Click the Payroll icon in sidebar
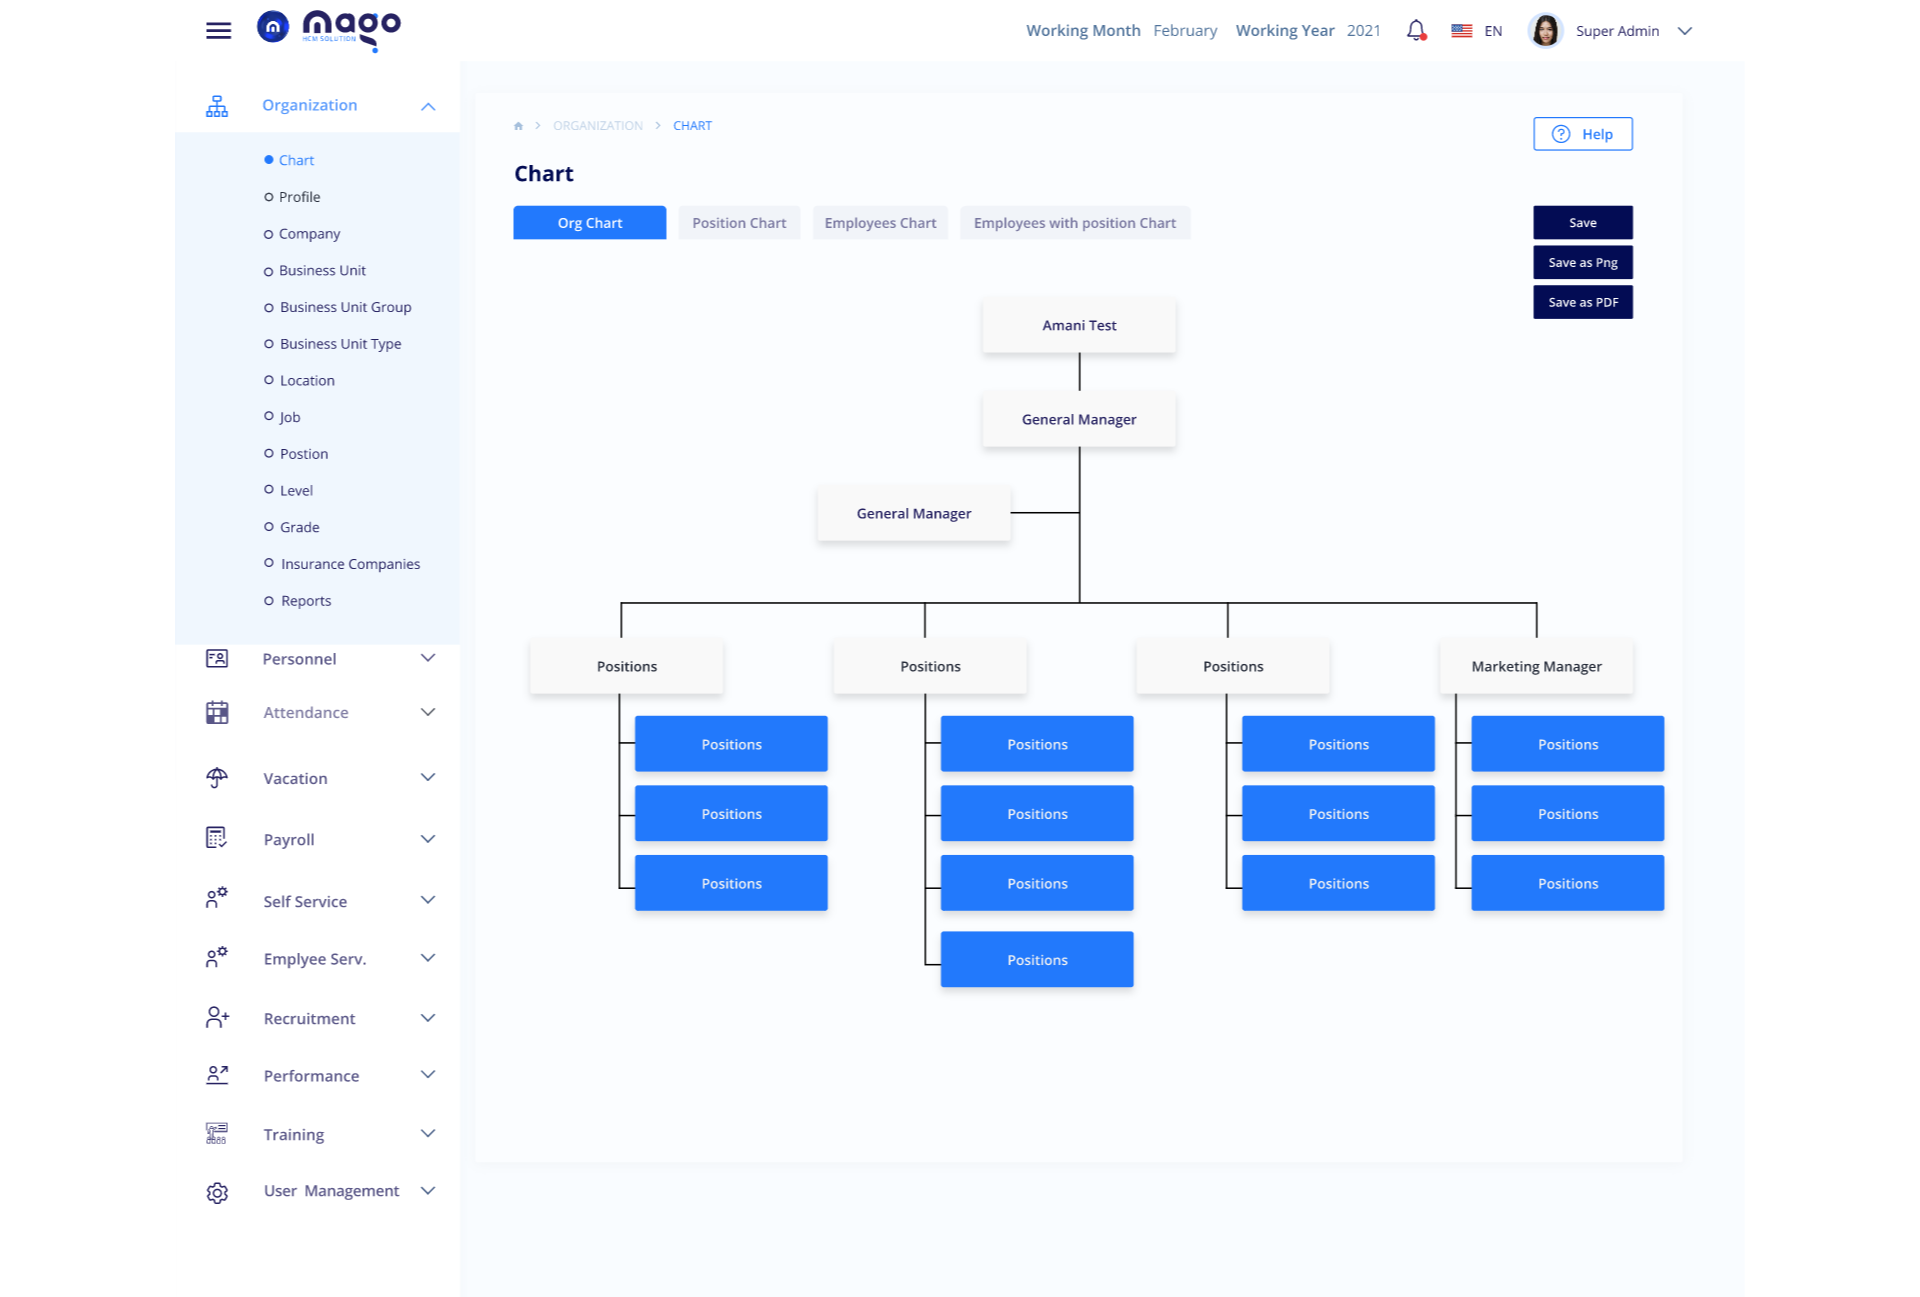This screenshot has height=1297, width=1920. [217, 839]
